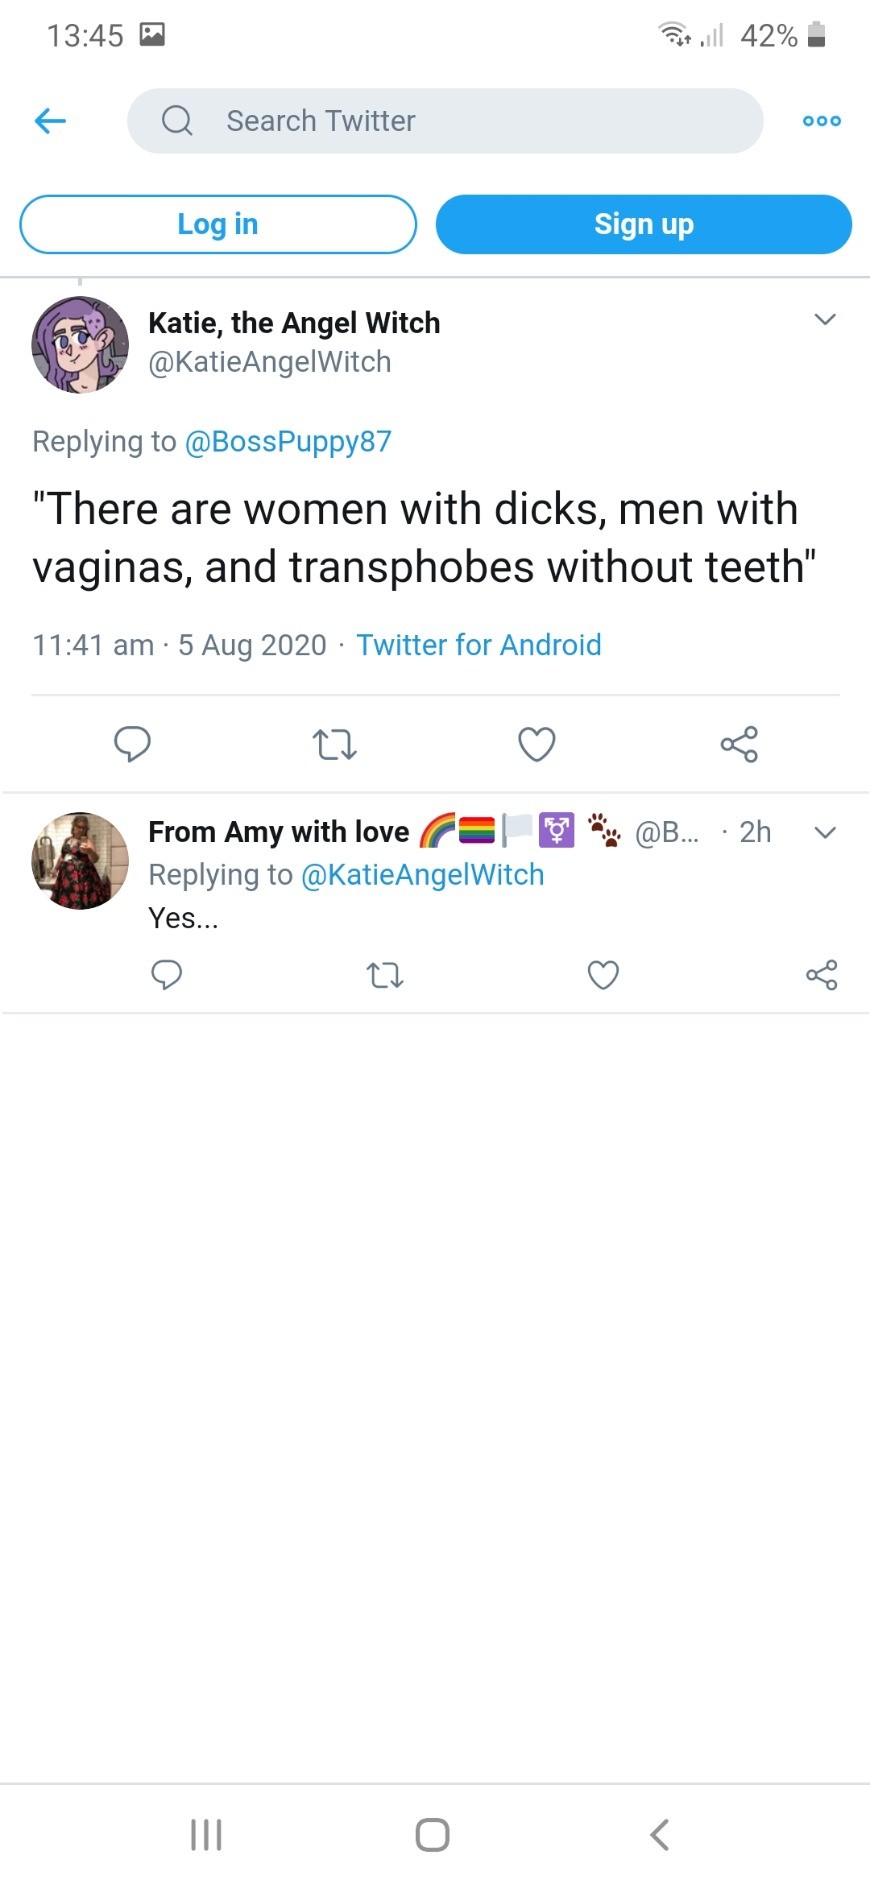Open Android recent apps button
Viewport: 870px width, 1884px height.
206,1834
